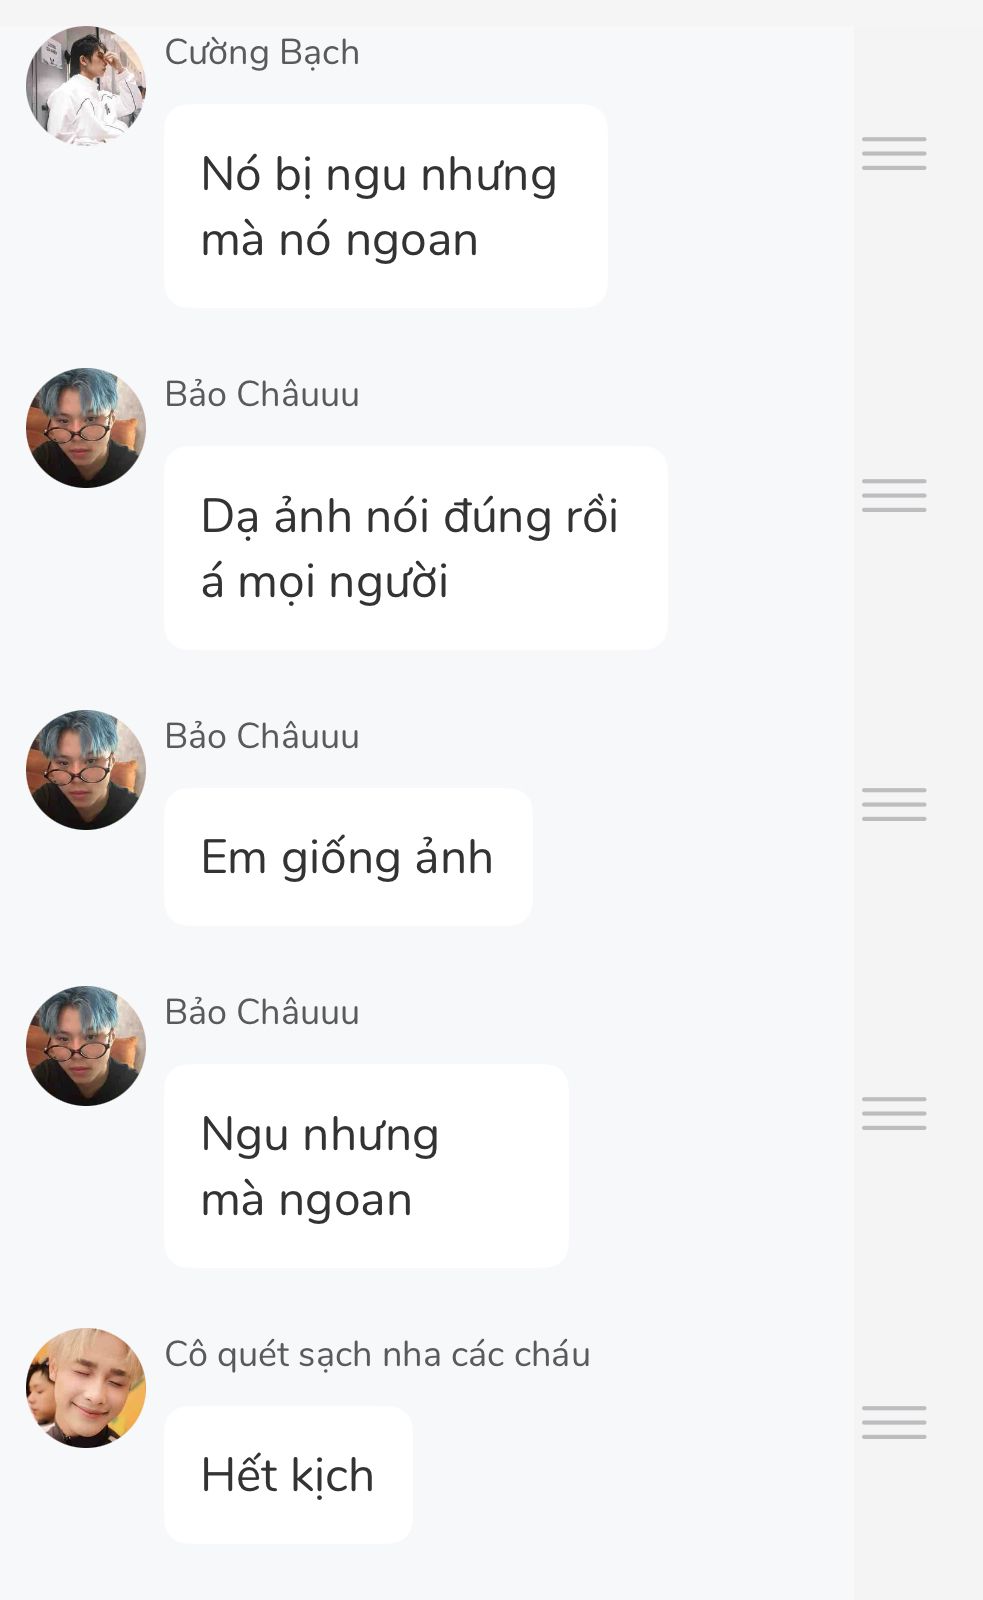Select the "Hết kịch" message bubble
The height and width of the screenshot is (1600, 983).
pos(288,1475)
